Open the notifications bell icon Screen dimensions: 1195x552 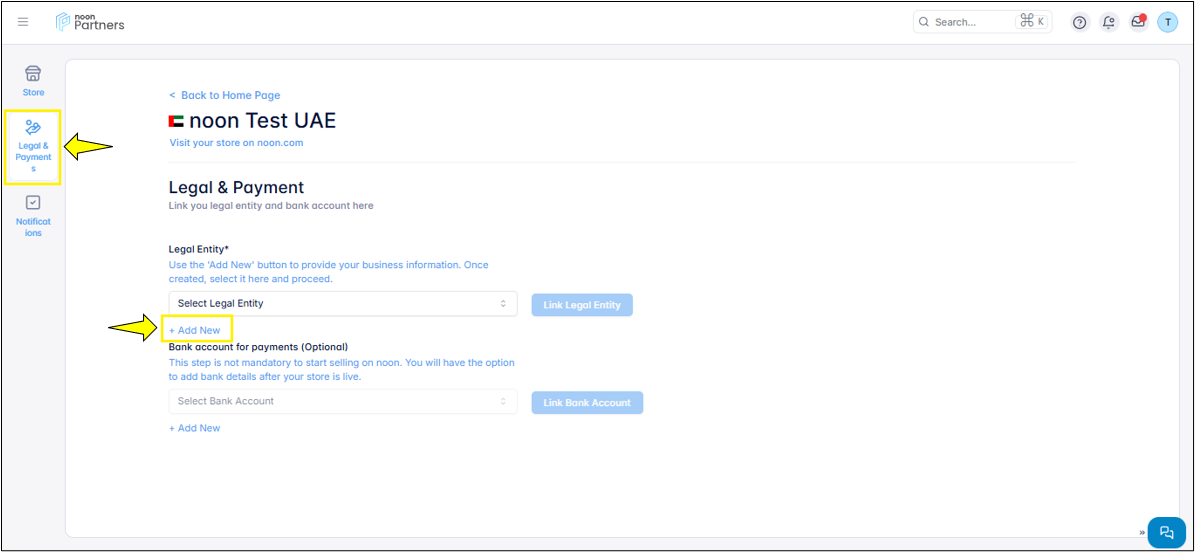1108,22
